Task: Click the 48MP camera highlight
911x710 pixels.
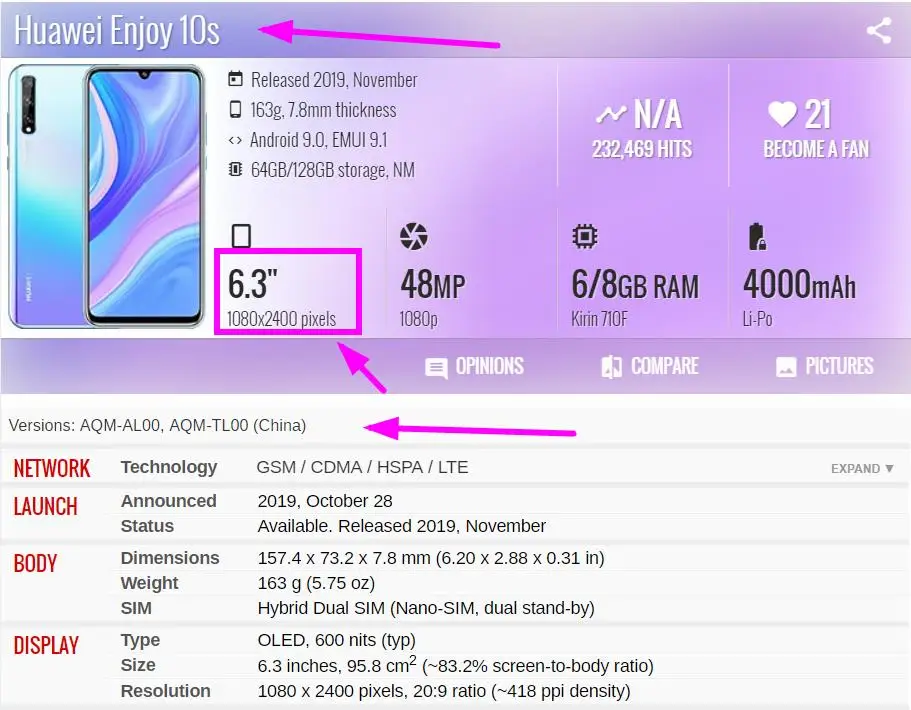Action: click(433, 285)
